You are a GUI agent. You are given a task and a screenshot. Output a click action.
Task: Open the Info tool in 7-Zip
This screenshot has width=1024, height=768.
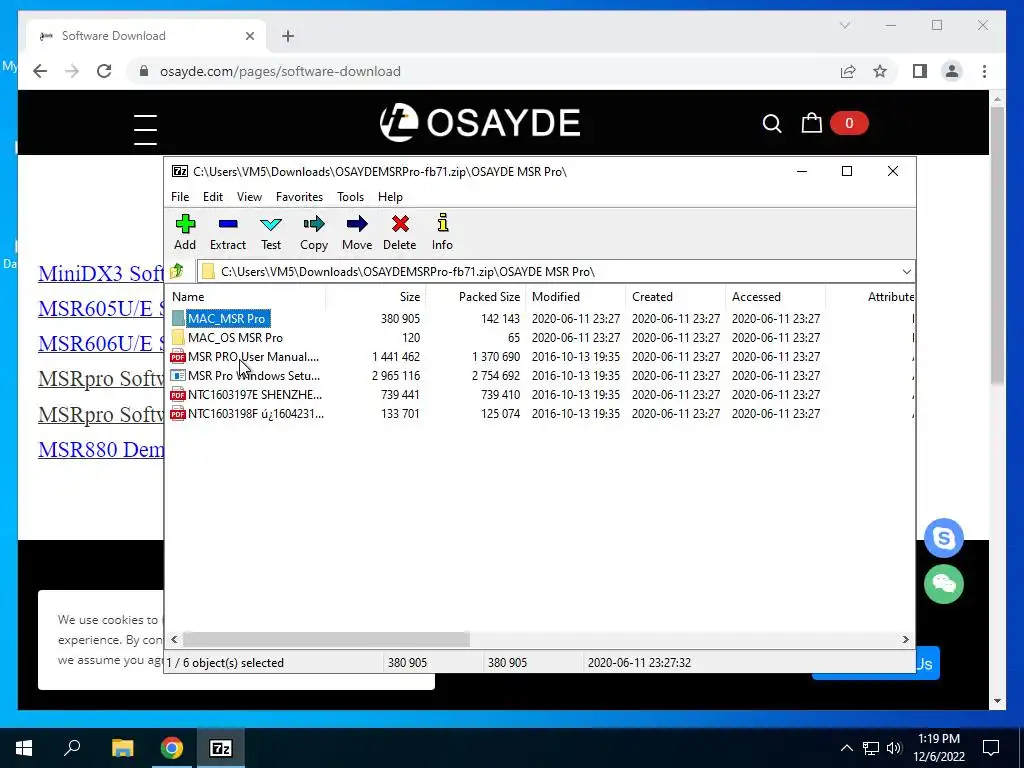click(x=443, y=223)
